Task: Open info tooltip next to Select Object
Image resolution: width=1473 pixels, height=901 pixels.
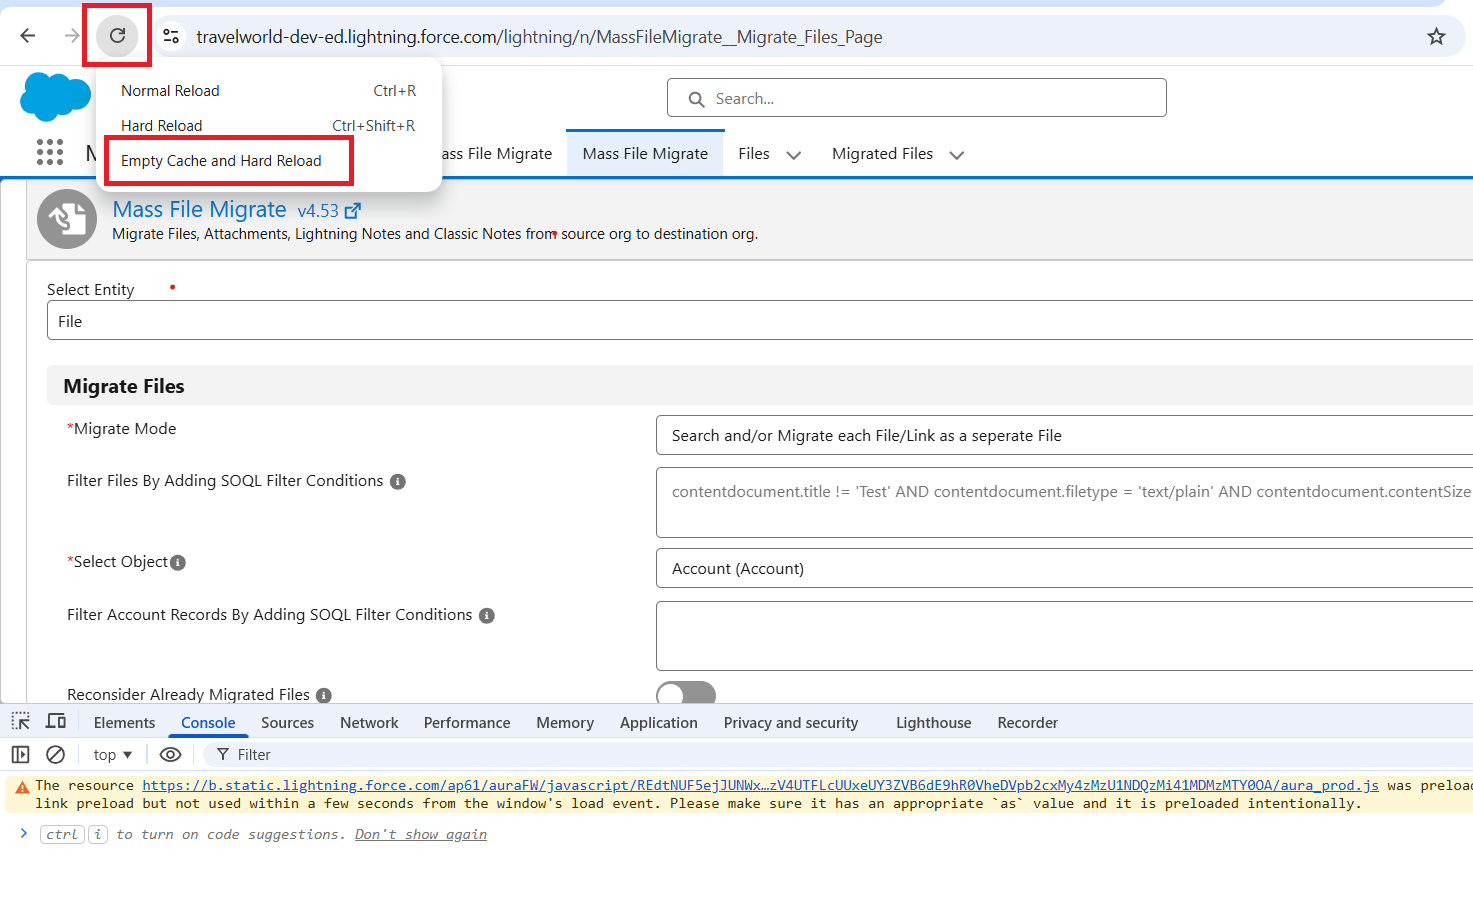Action: 178,563
